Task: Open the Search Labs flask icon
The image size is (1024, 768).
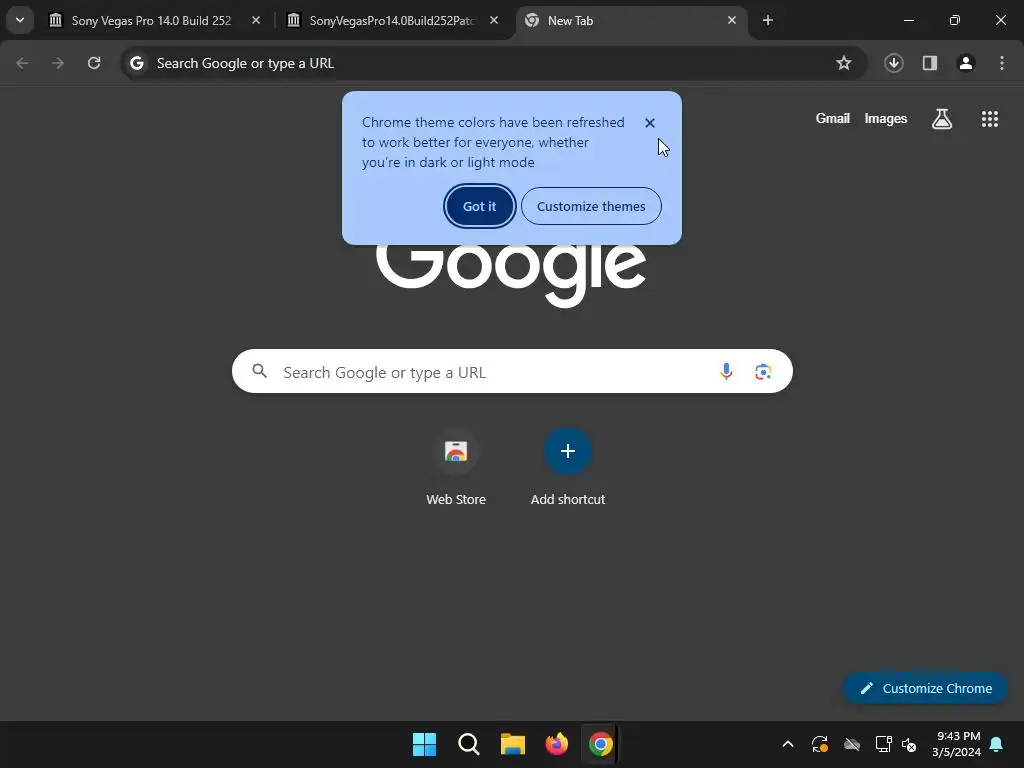Action: tap(942, 119)
